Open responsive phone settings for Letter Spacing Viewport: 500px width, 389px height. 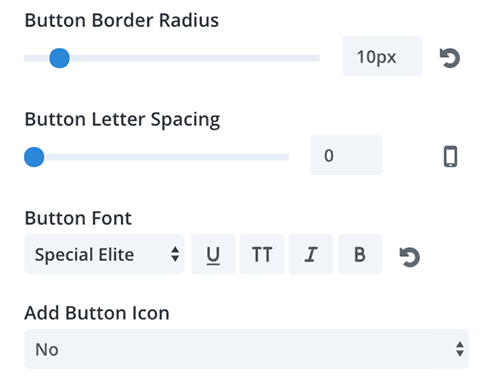click(x=450, y=156)
